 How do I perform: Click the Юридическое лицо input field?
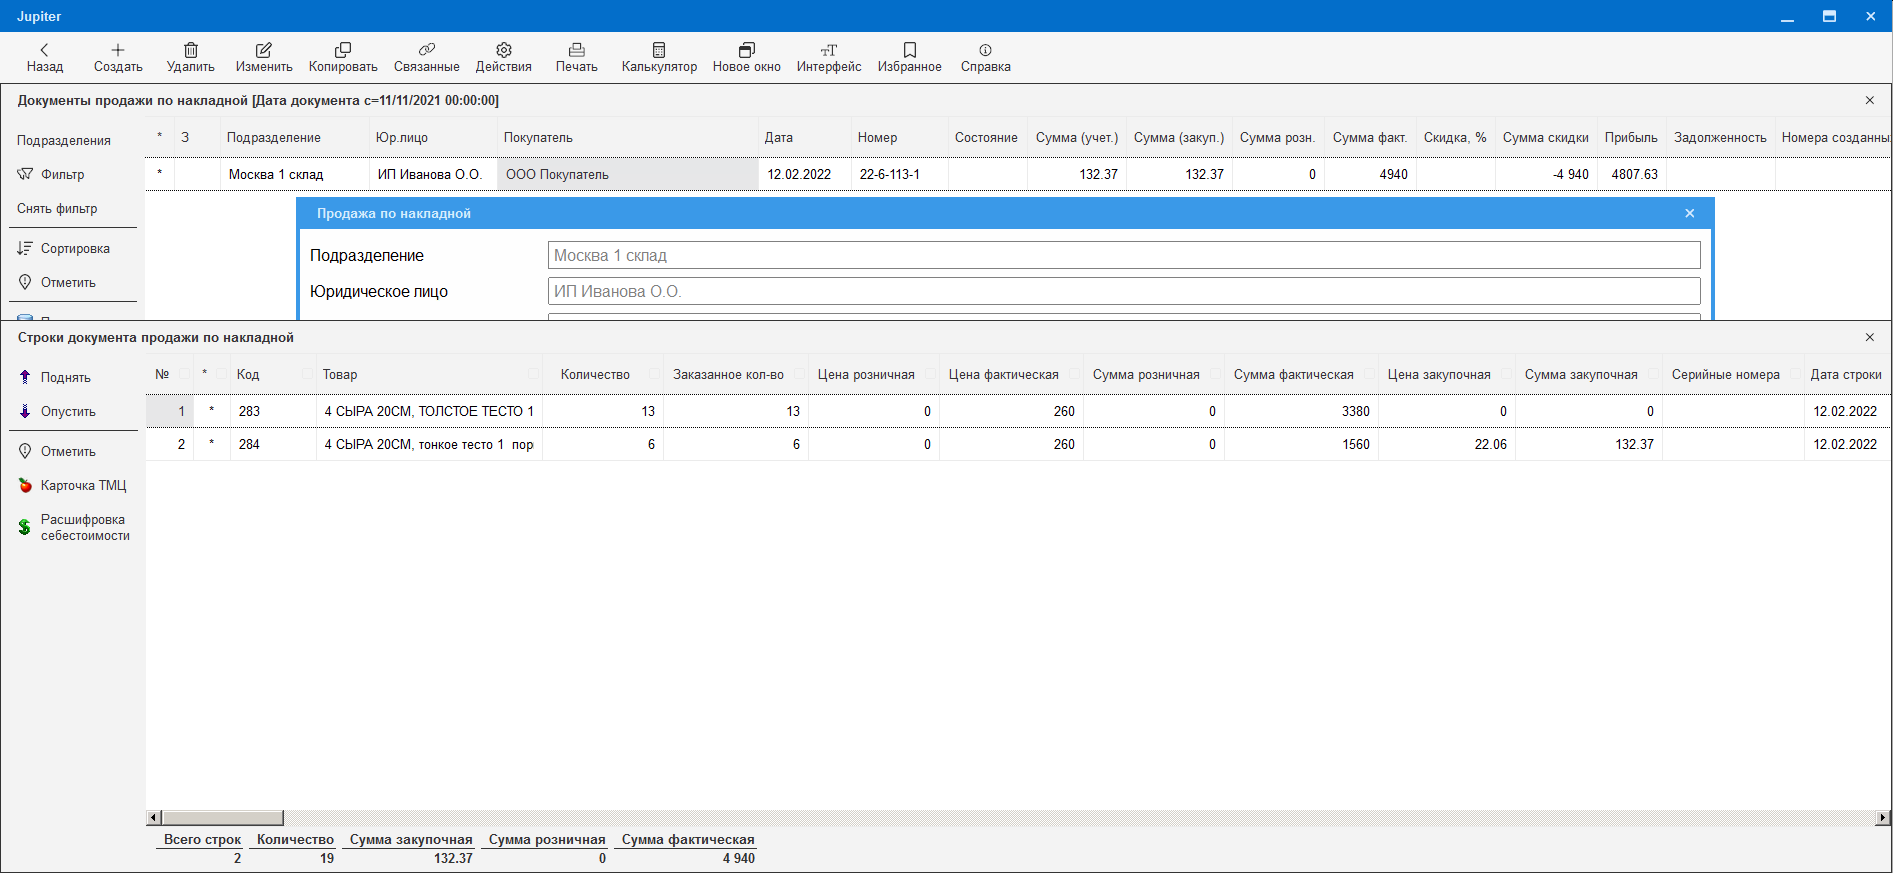pyautogui.click(x=1124, y=291)
